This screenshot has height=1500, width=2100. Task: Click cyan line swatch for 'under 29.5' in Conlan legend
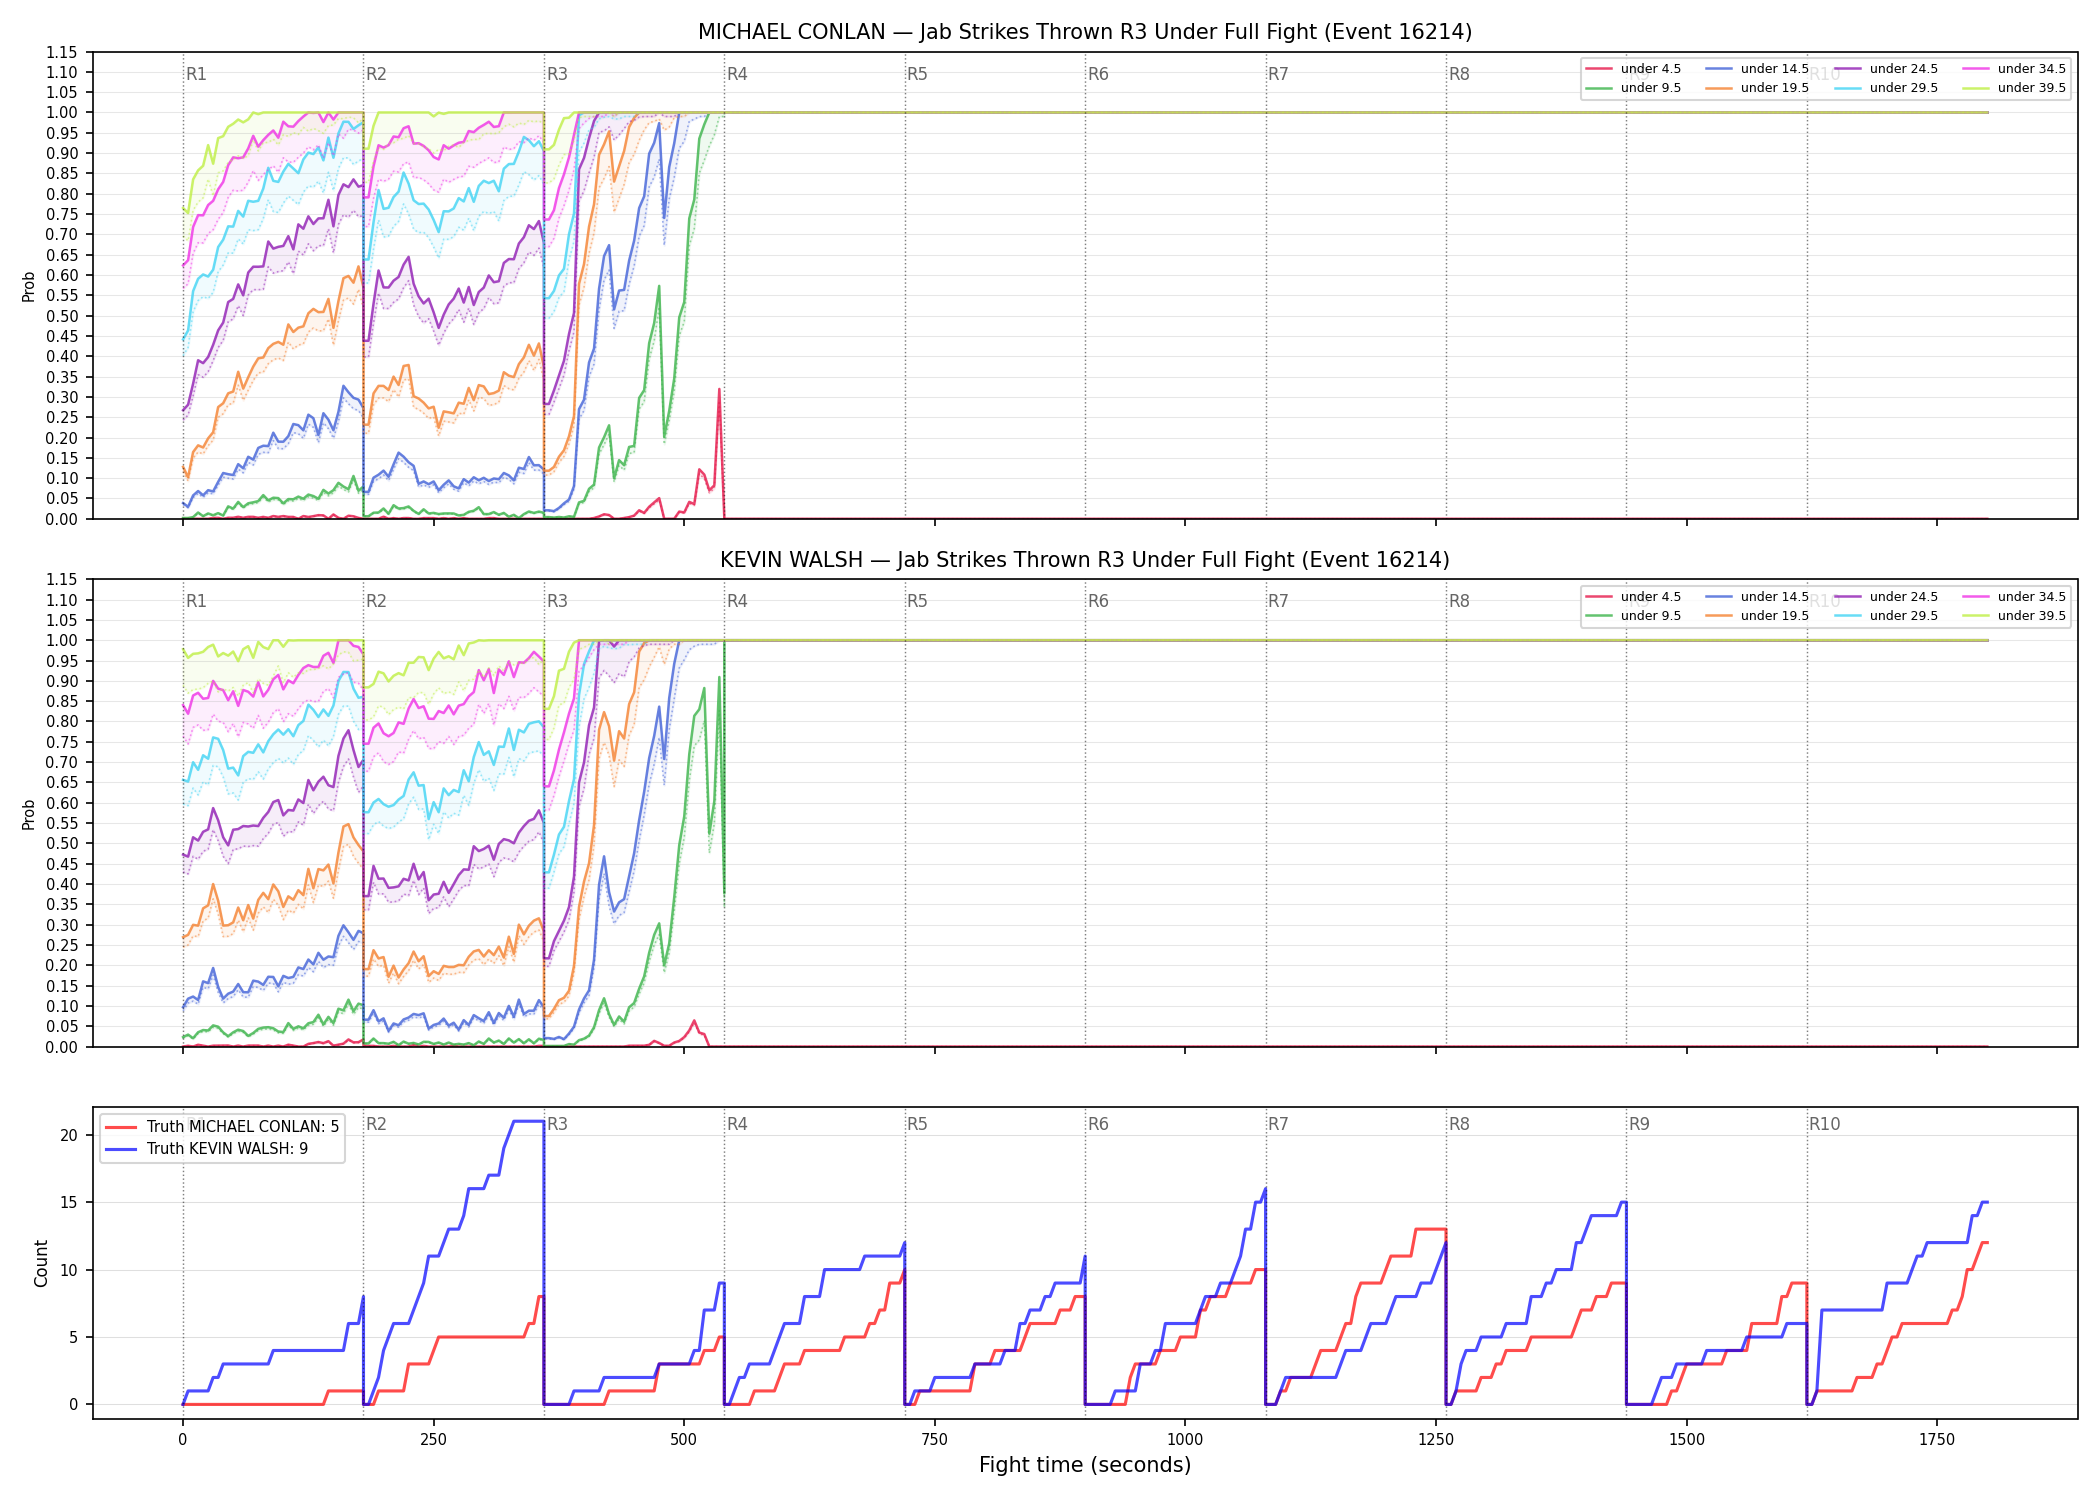[x=1848, y=88]
